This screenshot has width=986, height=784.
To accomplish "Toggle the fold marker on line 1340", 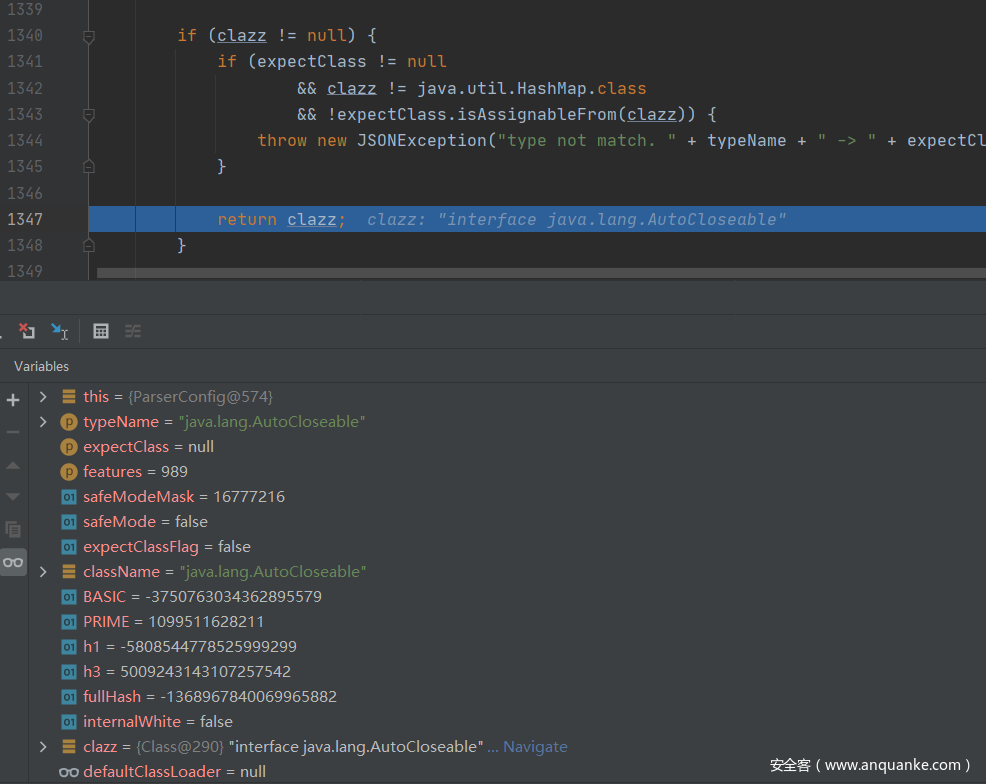I will 89,36.
